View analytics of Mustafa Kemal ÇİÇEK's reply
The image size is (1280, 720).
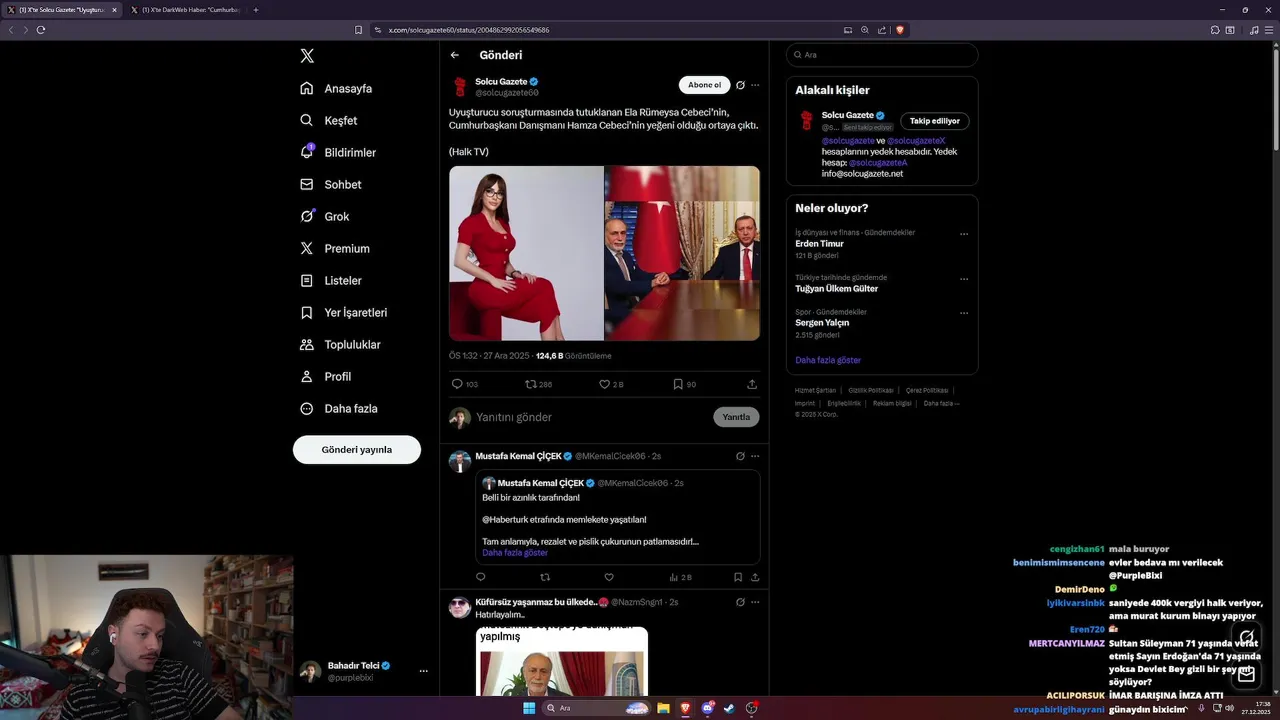point(680,577)
